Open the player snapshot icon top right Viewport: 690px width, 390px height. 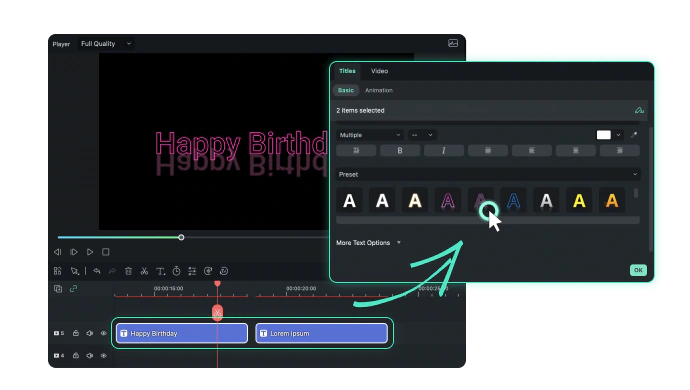tap(453, 43)
